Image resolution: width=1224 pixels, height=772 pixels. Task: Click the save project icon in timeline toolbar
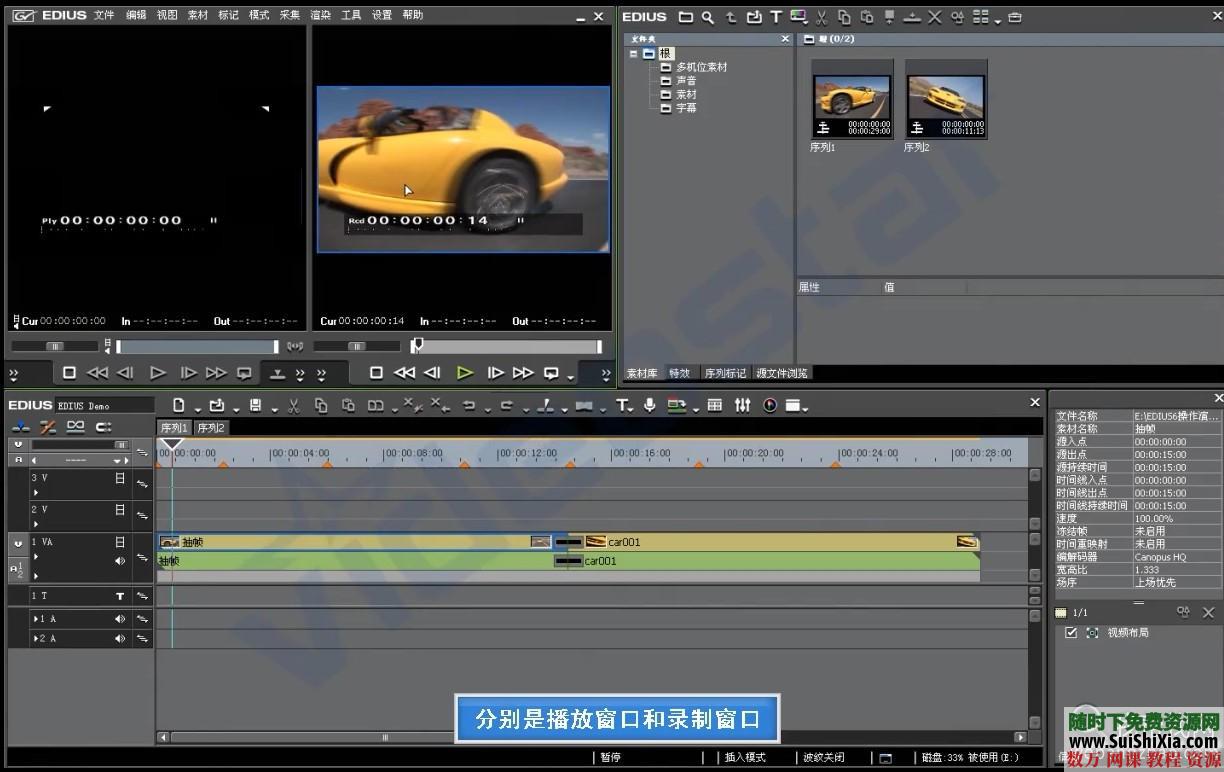pyautogui.click(x=256, y=405)
